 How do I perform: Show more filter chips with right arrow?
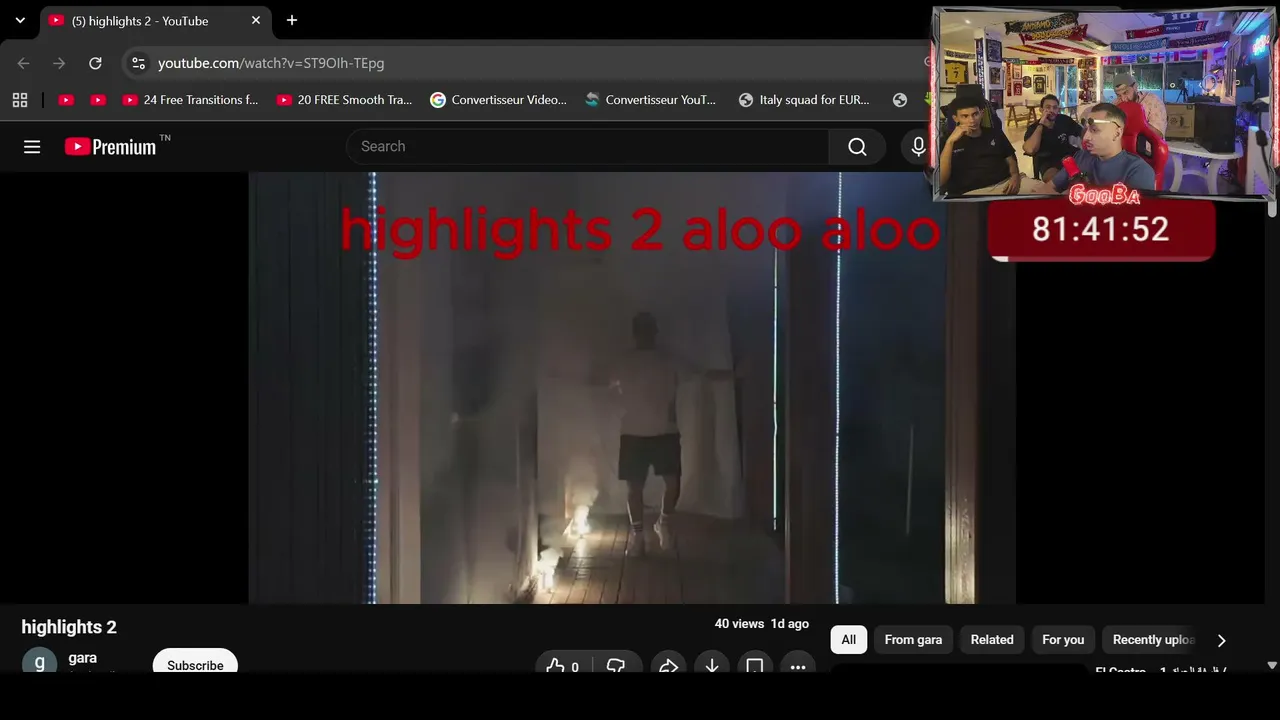pyautogui.click(x=1221, y=640)
